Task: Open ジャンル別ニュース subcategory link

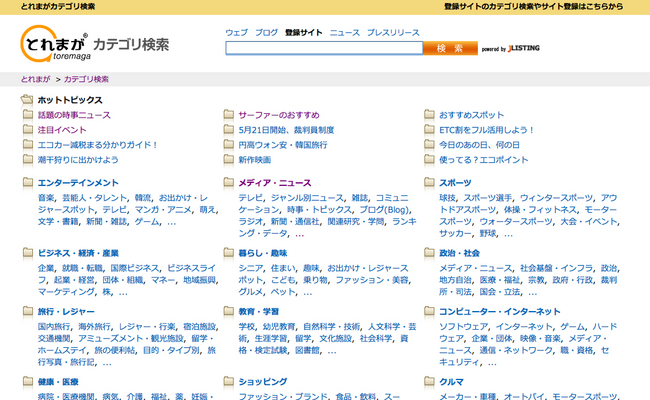Action: click(x=307, y=198)
